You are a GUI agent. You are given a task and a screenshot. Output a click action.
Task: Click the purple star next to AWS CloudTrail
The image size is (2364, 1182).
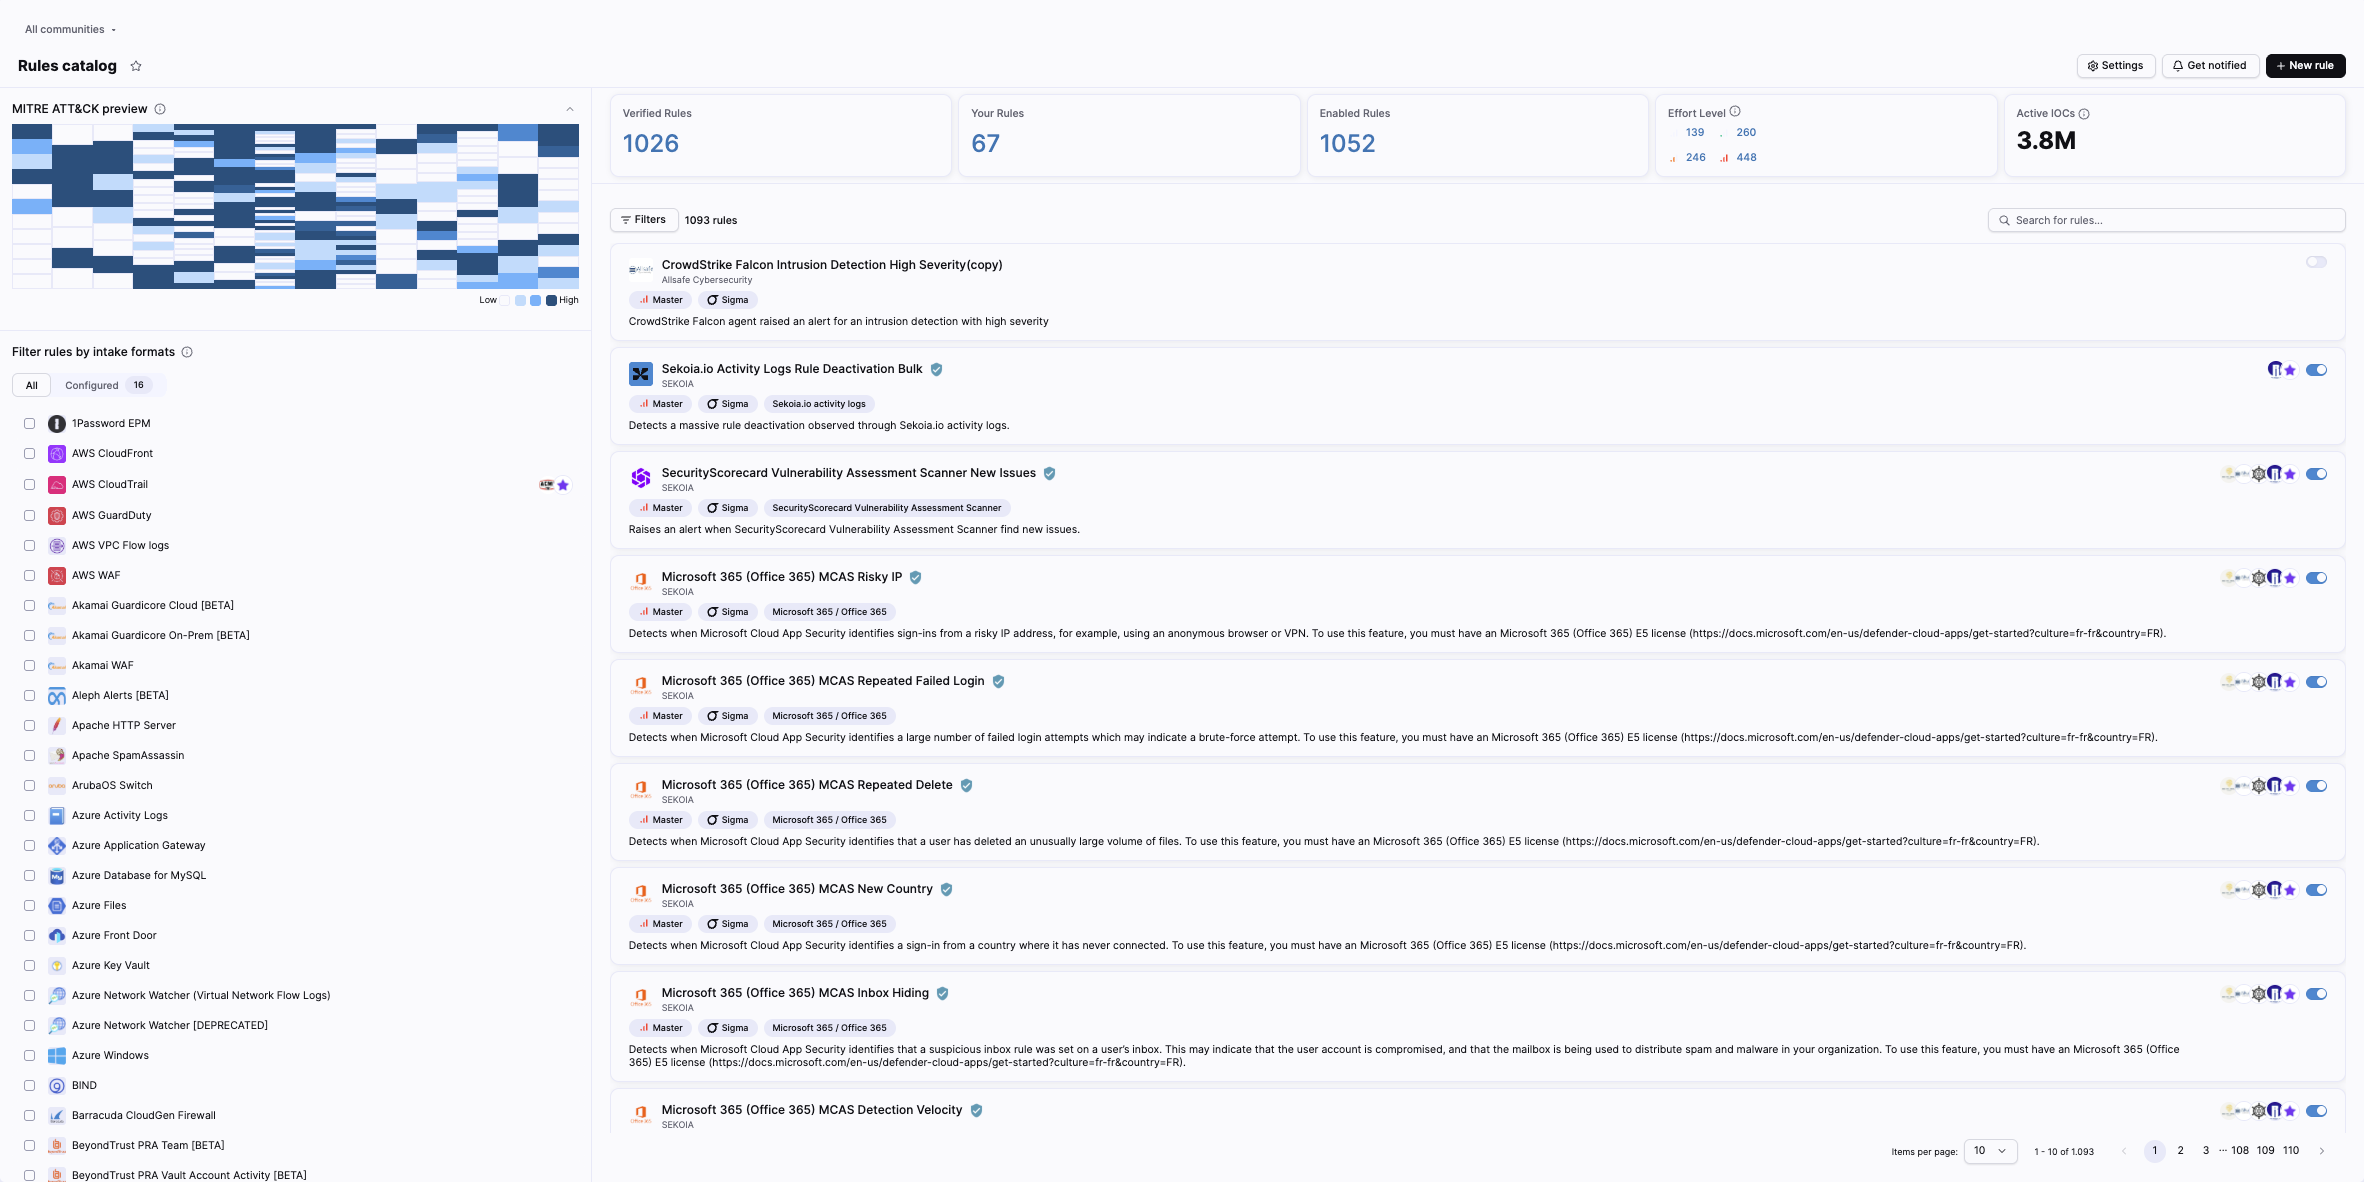tap(563, 485)
